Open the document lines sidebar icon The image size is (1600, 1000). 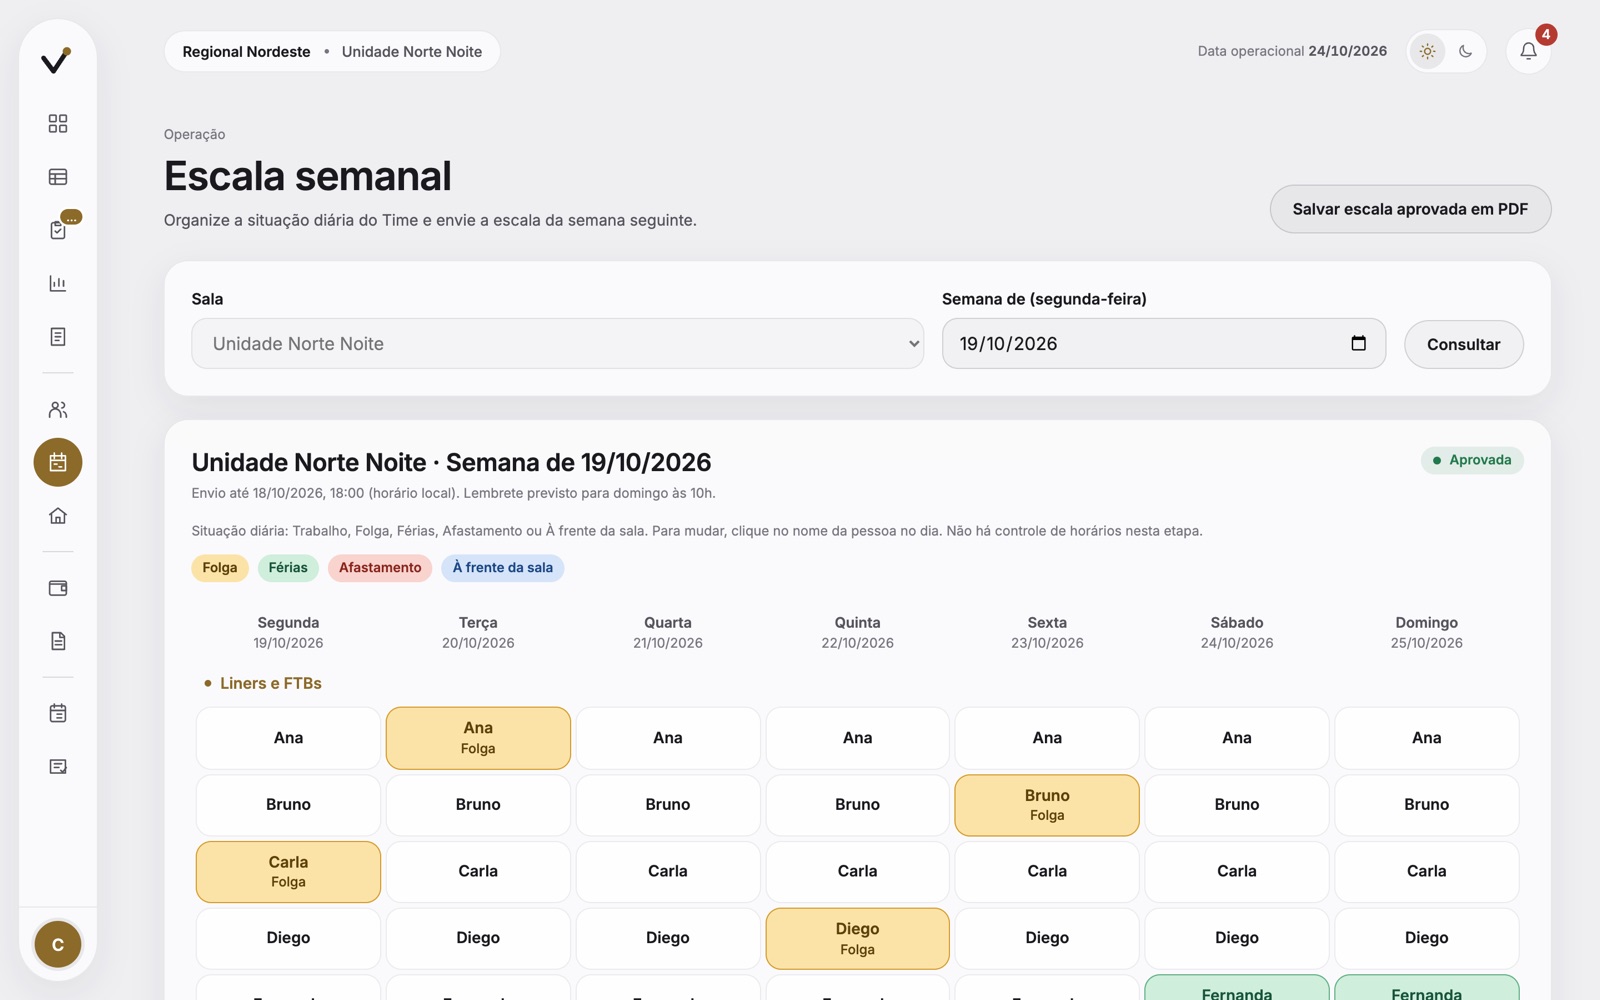(x=58, y=337)
